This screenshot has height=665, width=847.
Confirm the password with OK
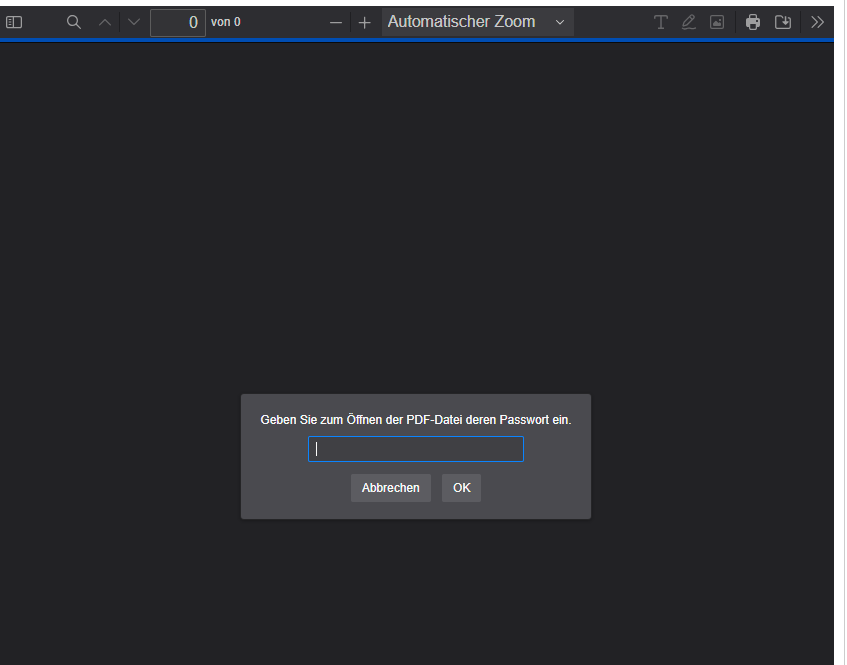461,488
